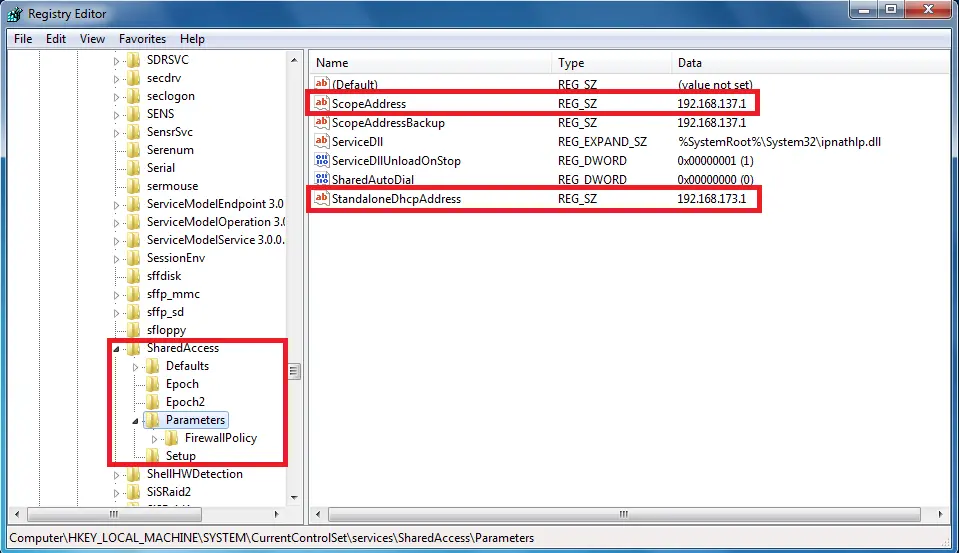Click the Epoch folder icon
The height and width of the screenshot is (553, 959).
(x=153, y=384)
